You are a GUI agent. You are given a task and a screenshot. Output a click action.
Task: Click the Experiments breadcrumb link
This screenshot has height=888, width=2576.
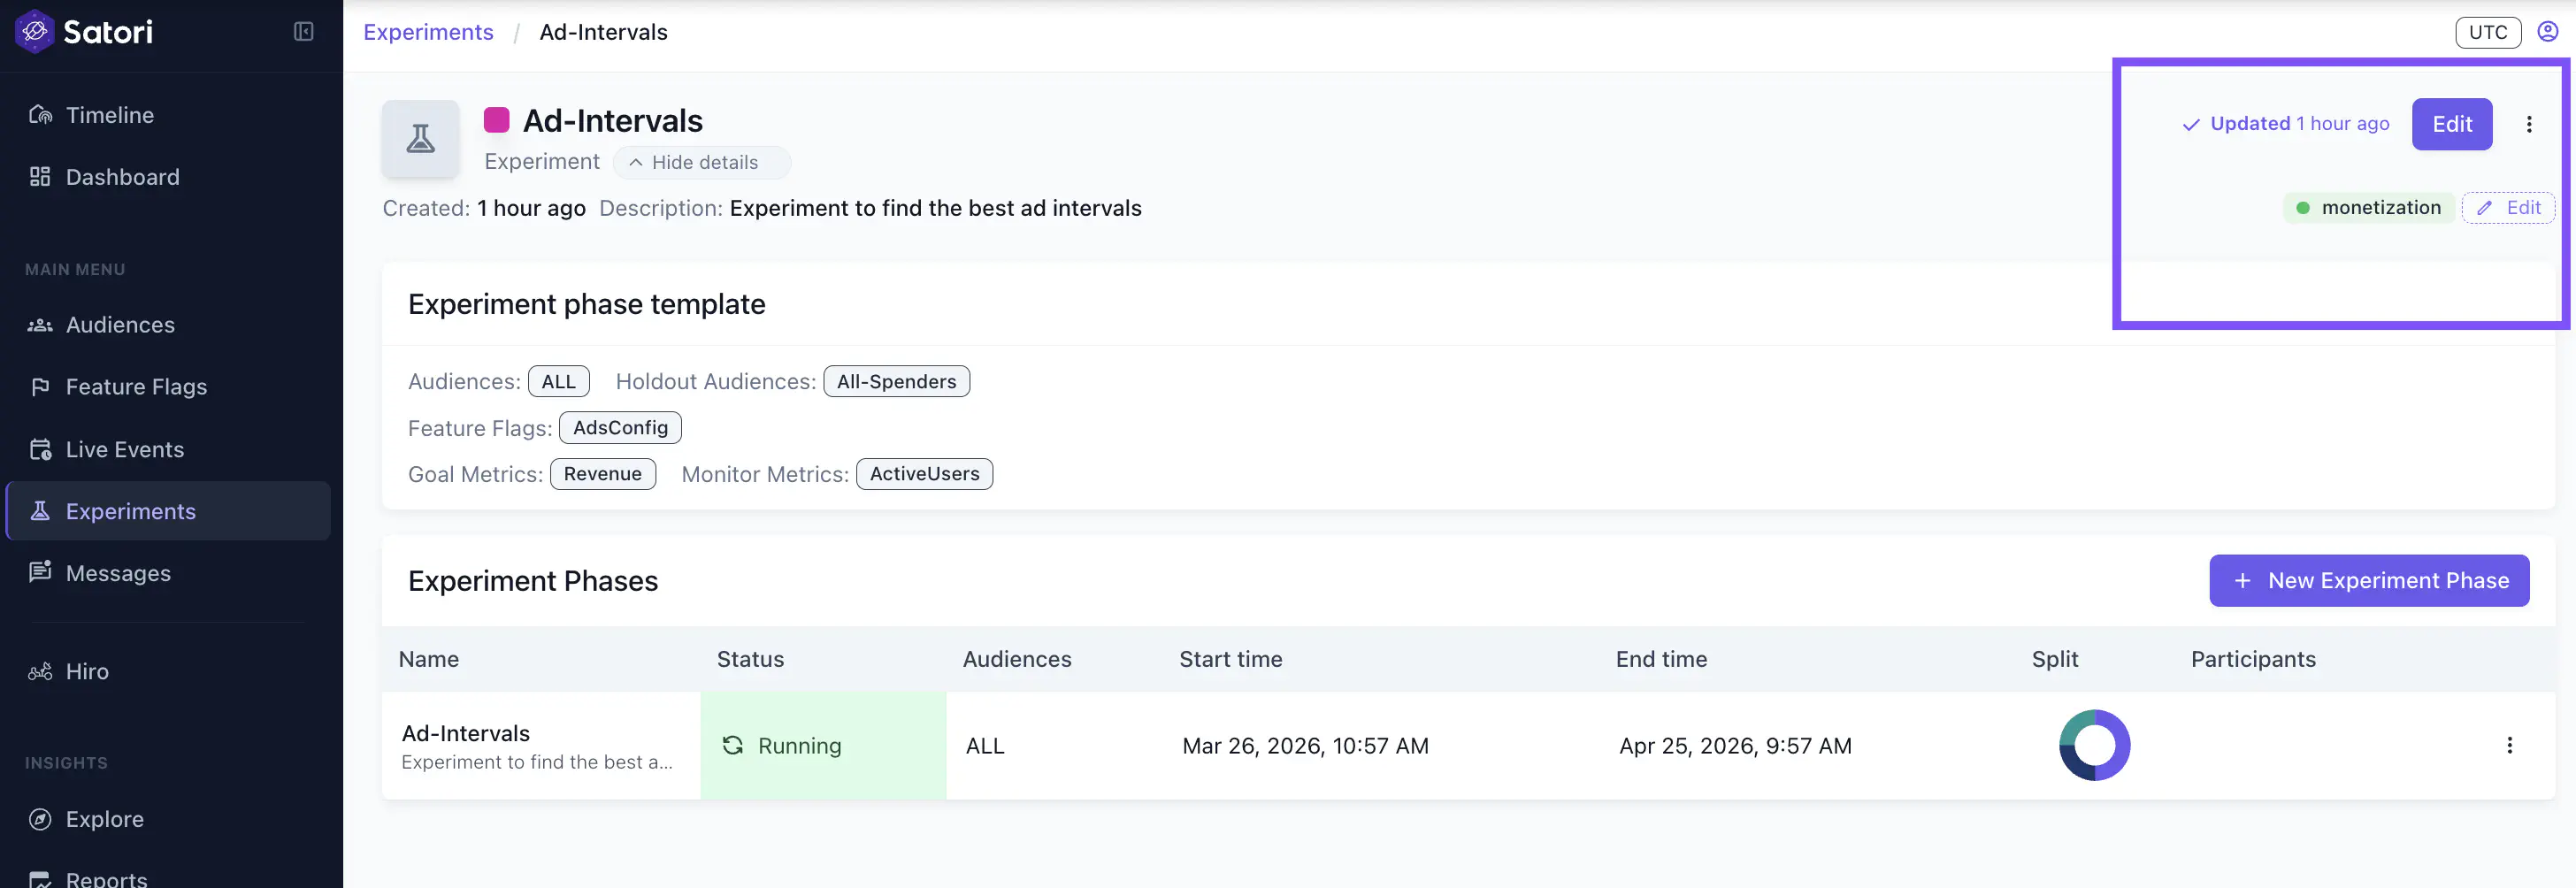[428, 32]
